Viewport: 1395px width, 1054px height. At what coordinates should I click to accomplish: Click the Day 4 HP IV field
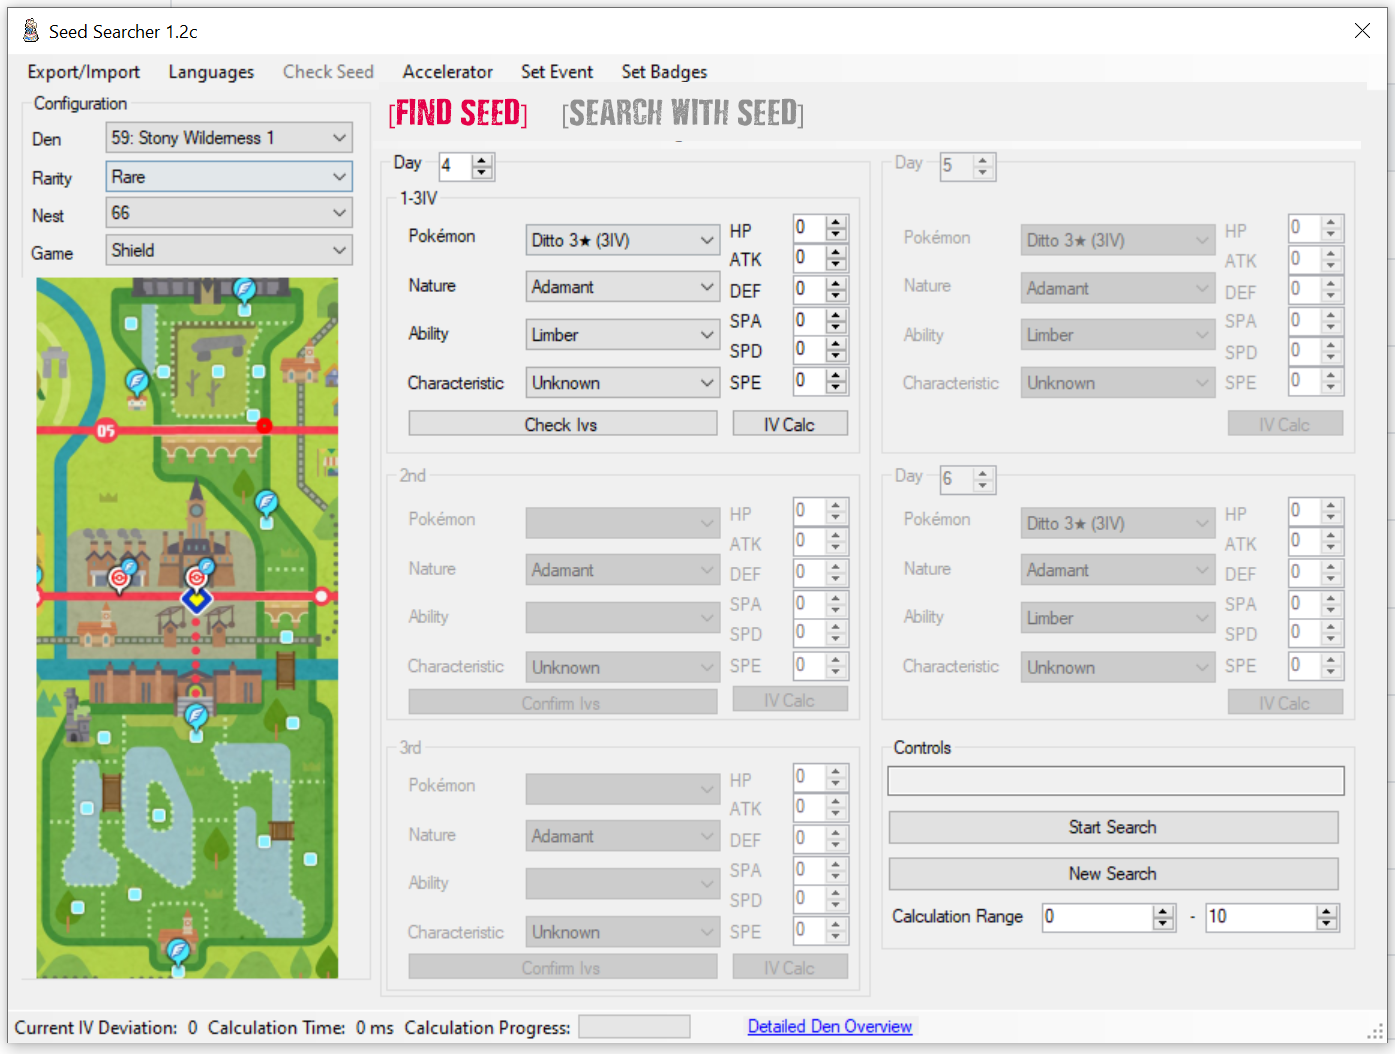[x=809, y=227]
